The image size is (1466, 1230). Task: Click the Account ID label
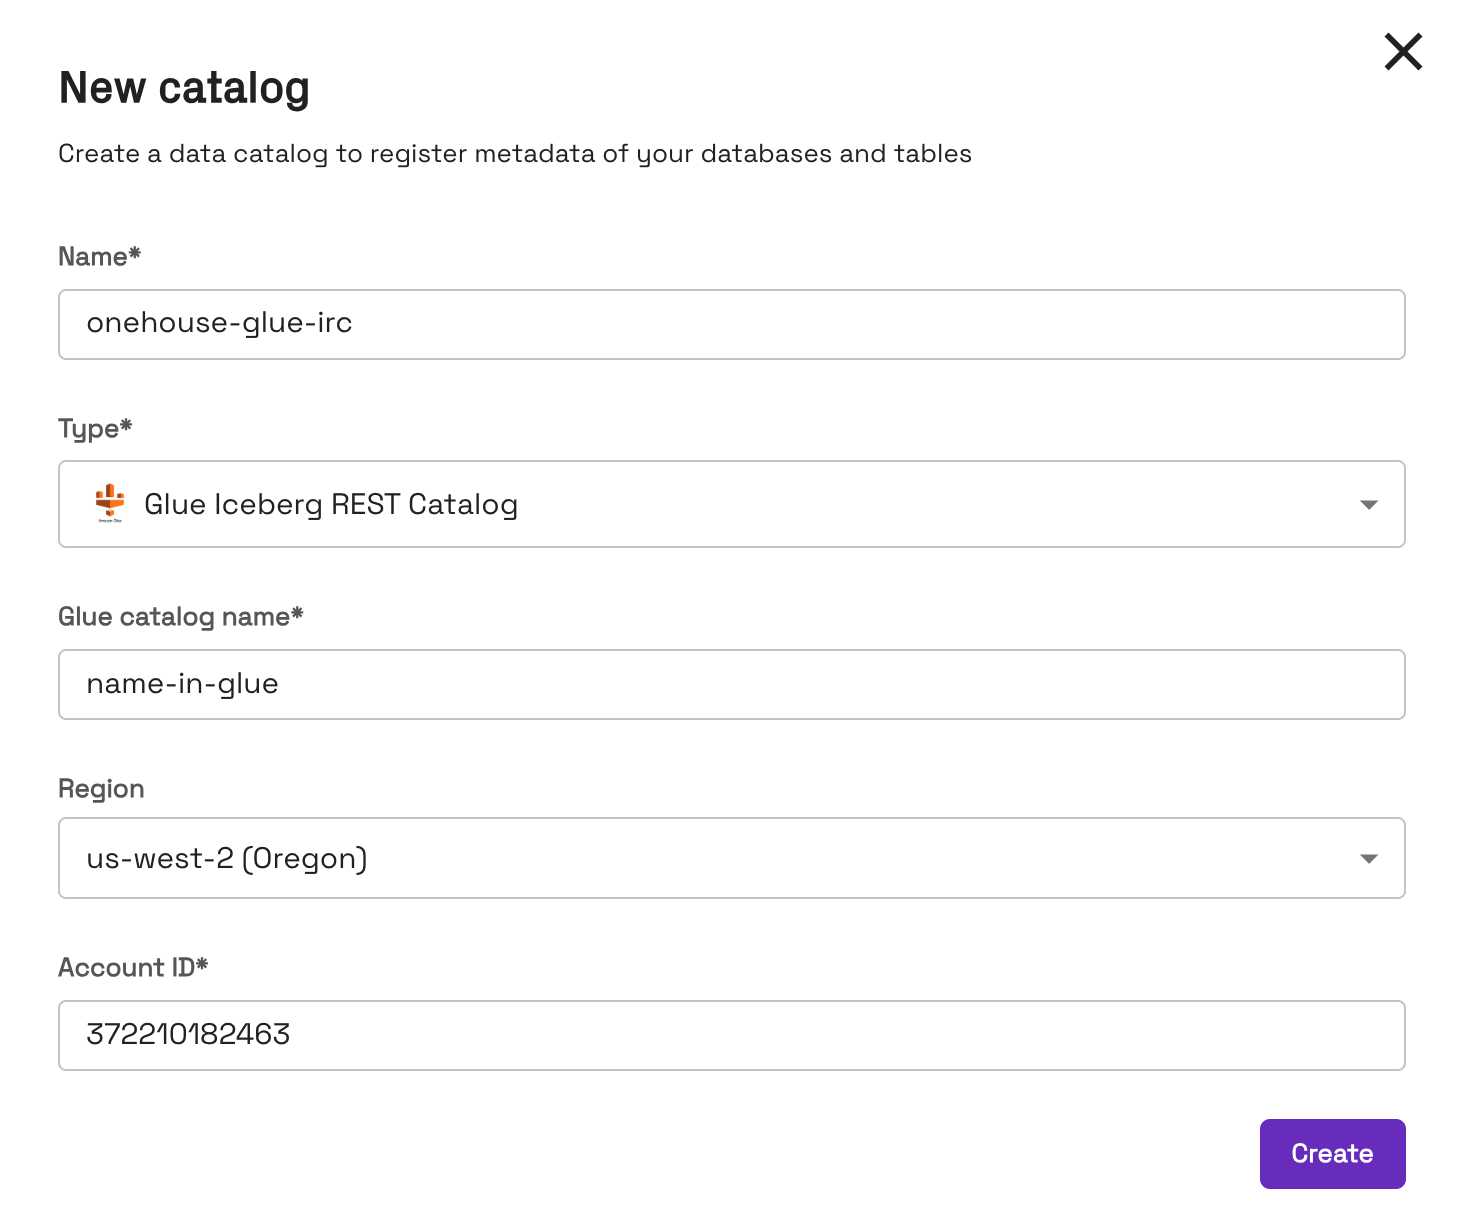(126, 968)
